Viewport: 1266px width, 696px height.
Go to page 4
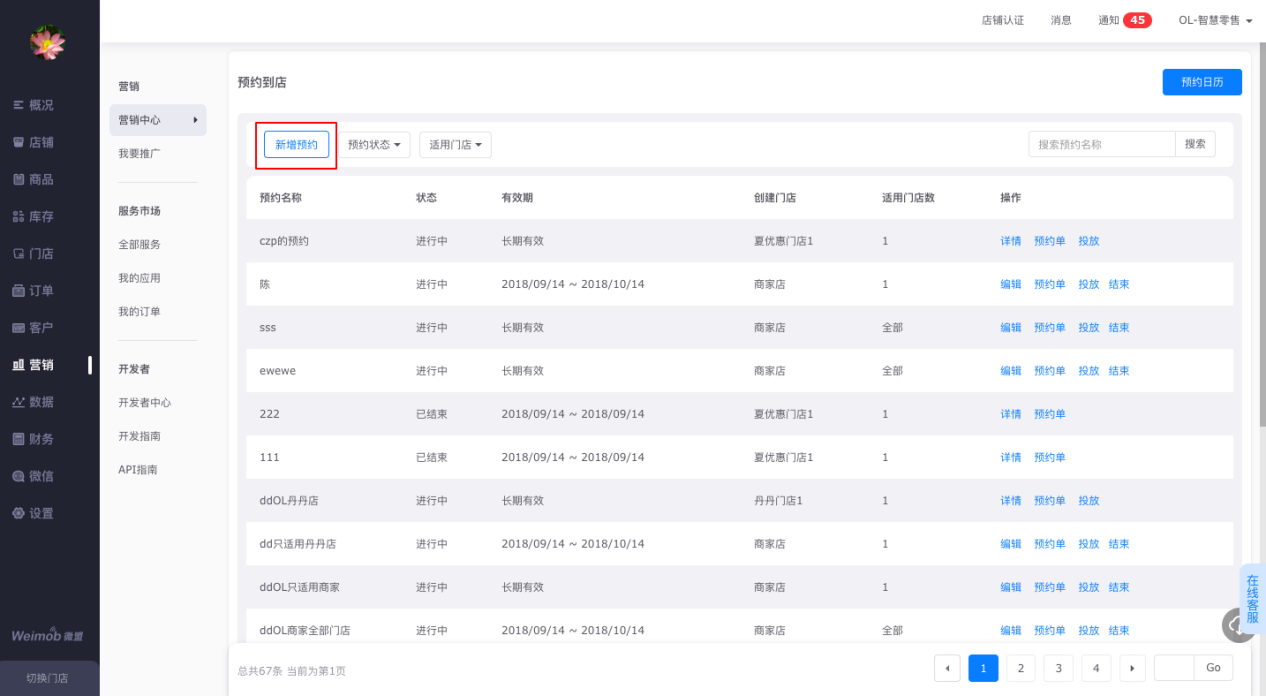1096,668
